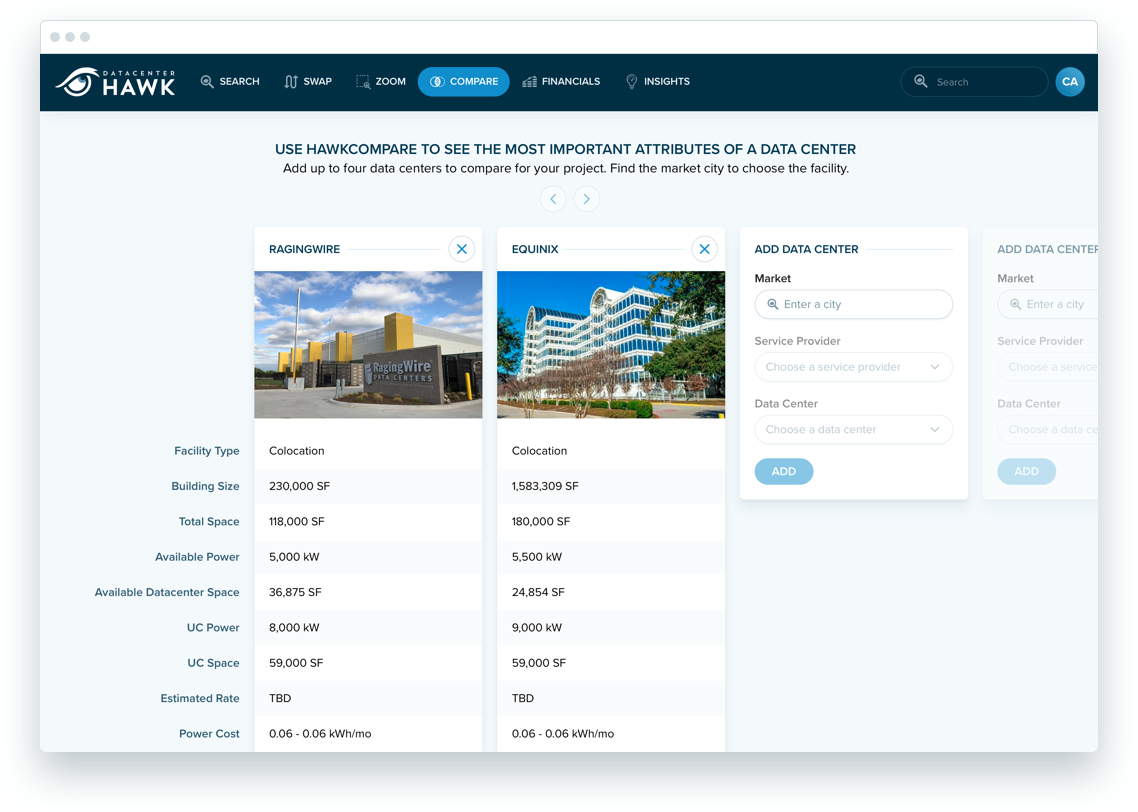Click the 'Available Power' row label
This screenshot has width=1138, height=812.
[x=197, y=557]
